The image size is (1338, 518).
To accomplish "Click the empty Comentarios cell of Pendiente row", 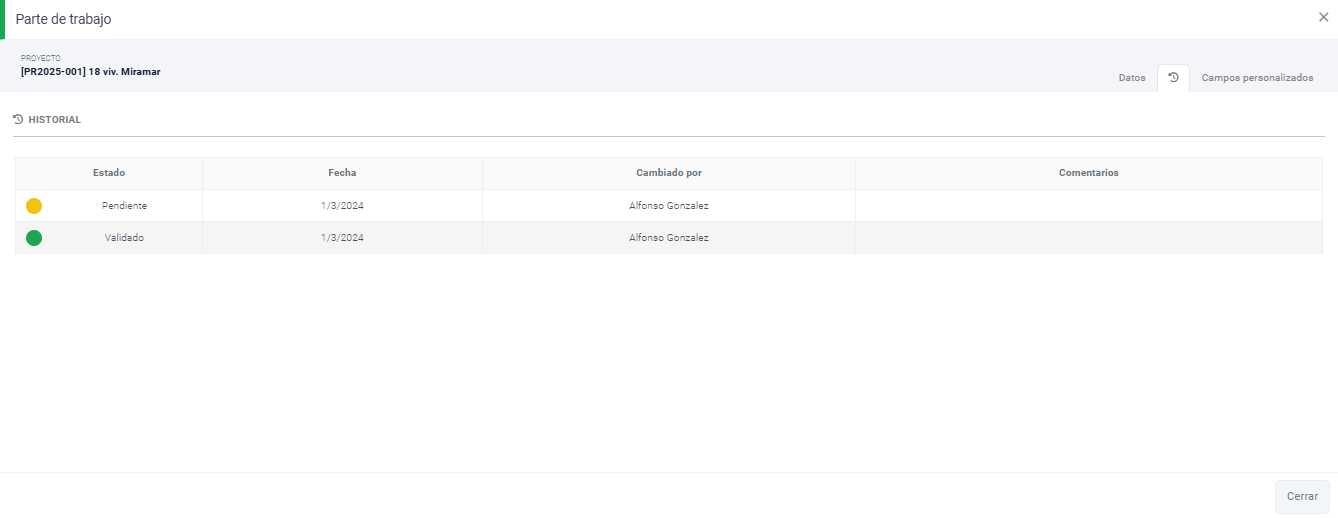I will pos(1088,206).
